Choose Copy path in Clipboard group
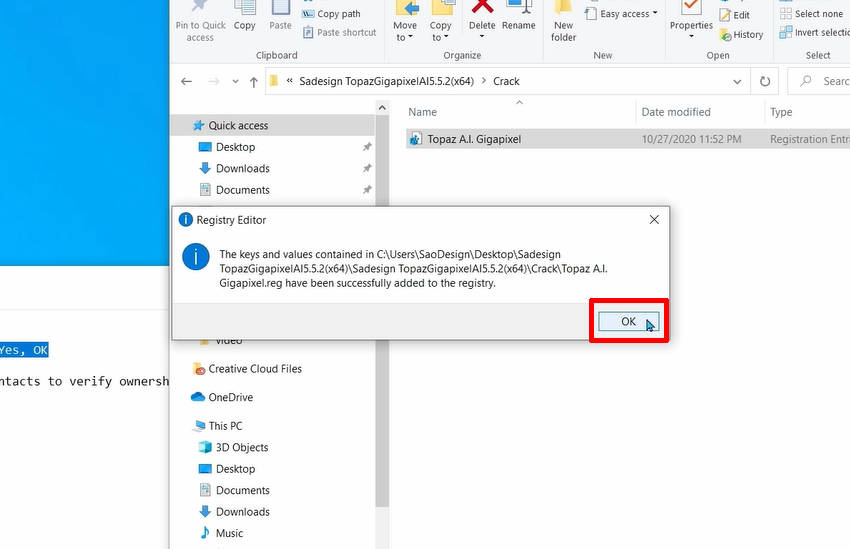850x549 pixels. [x=331, y=14]
